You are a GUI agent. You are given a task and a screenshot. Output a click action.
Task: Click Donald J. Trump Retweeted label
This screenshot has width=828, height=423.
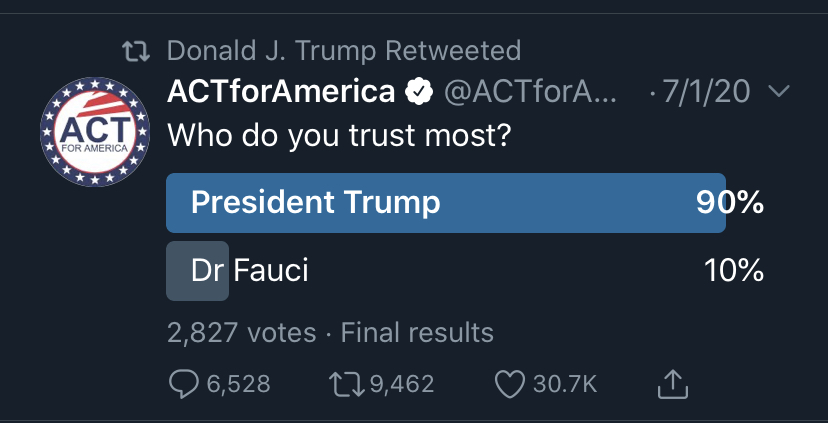click(x=344, y=51)
